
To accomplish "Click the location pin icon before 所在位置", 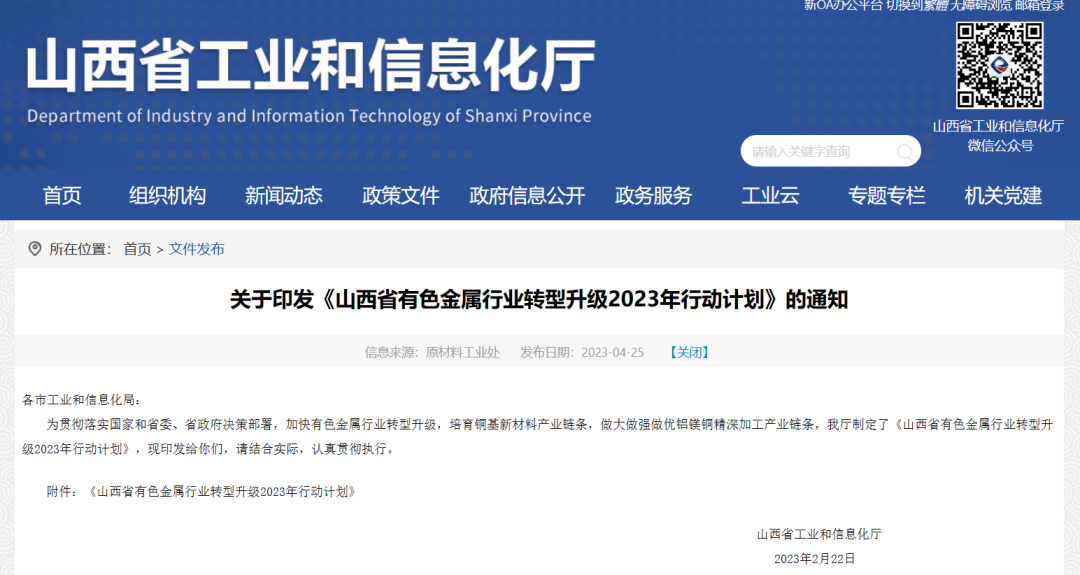I will click(x=35, y=249).
